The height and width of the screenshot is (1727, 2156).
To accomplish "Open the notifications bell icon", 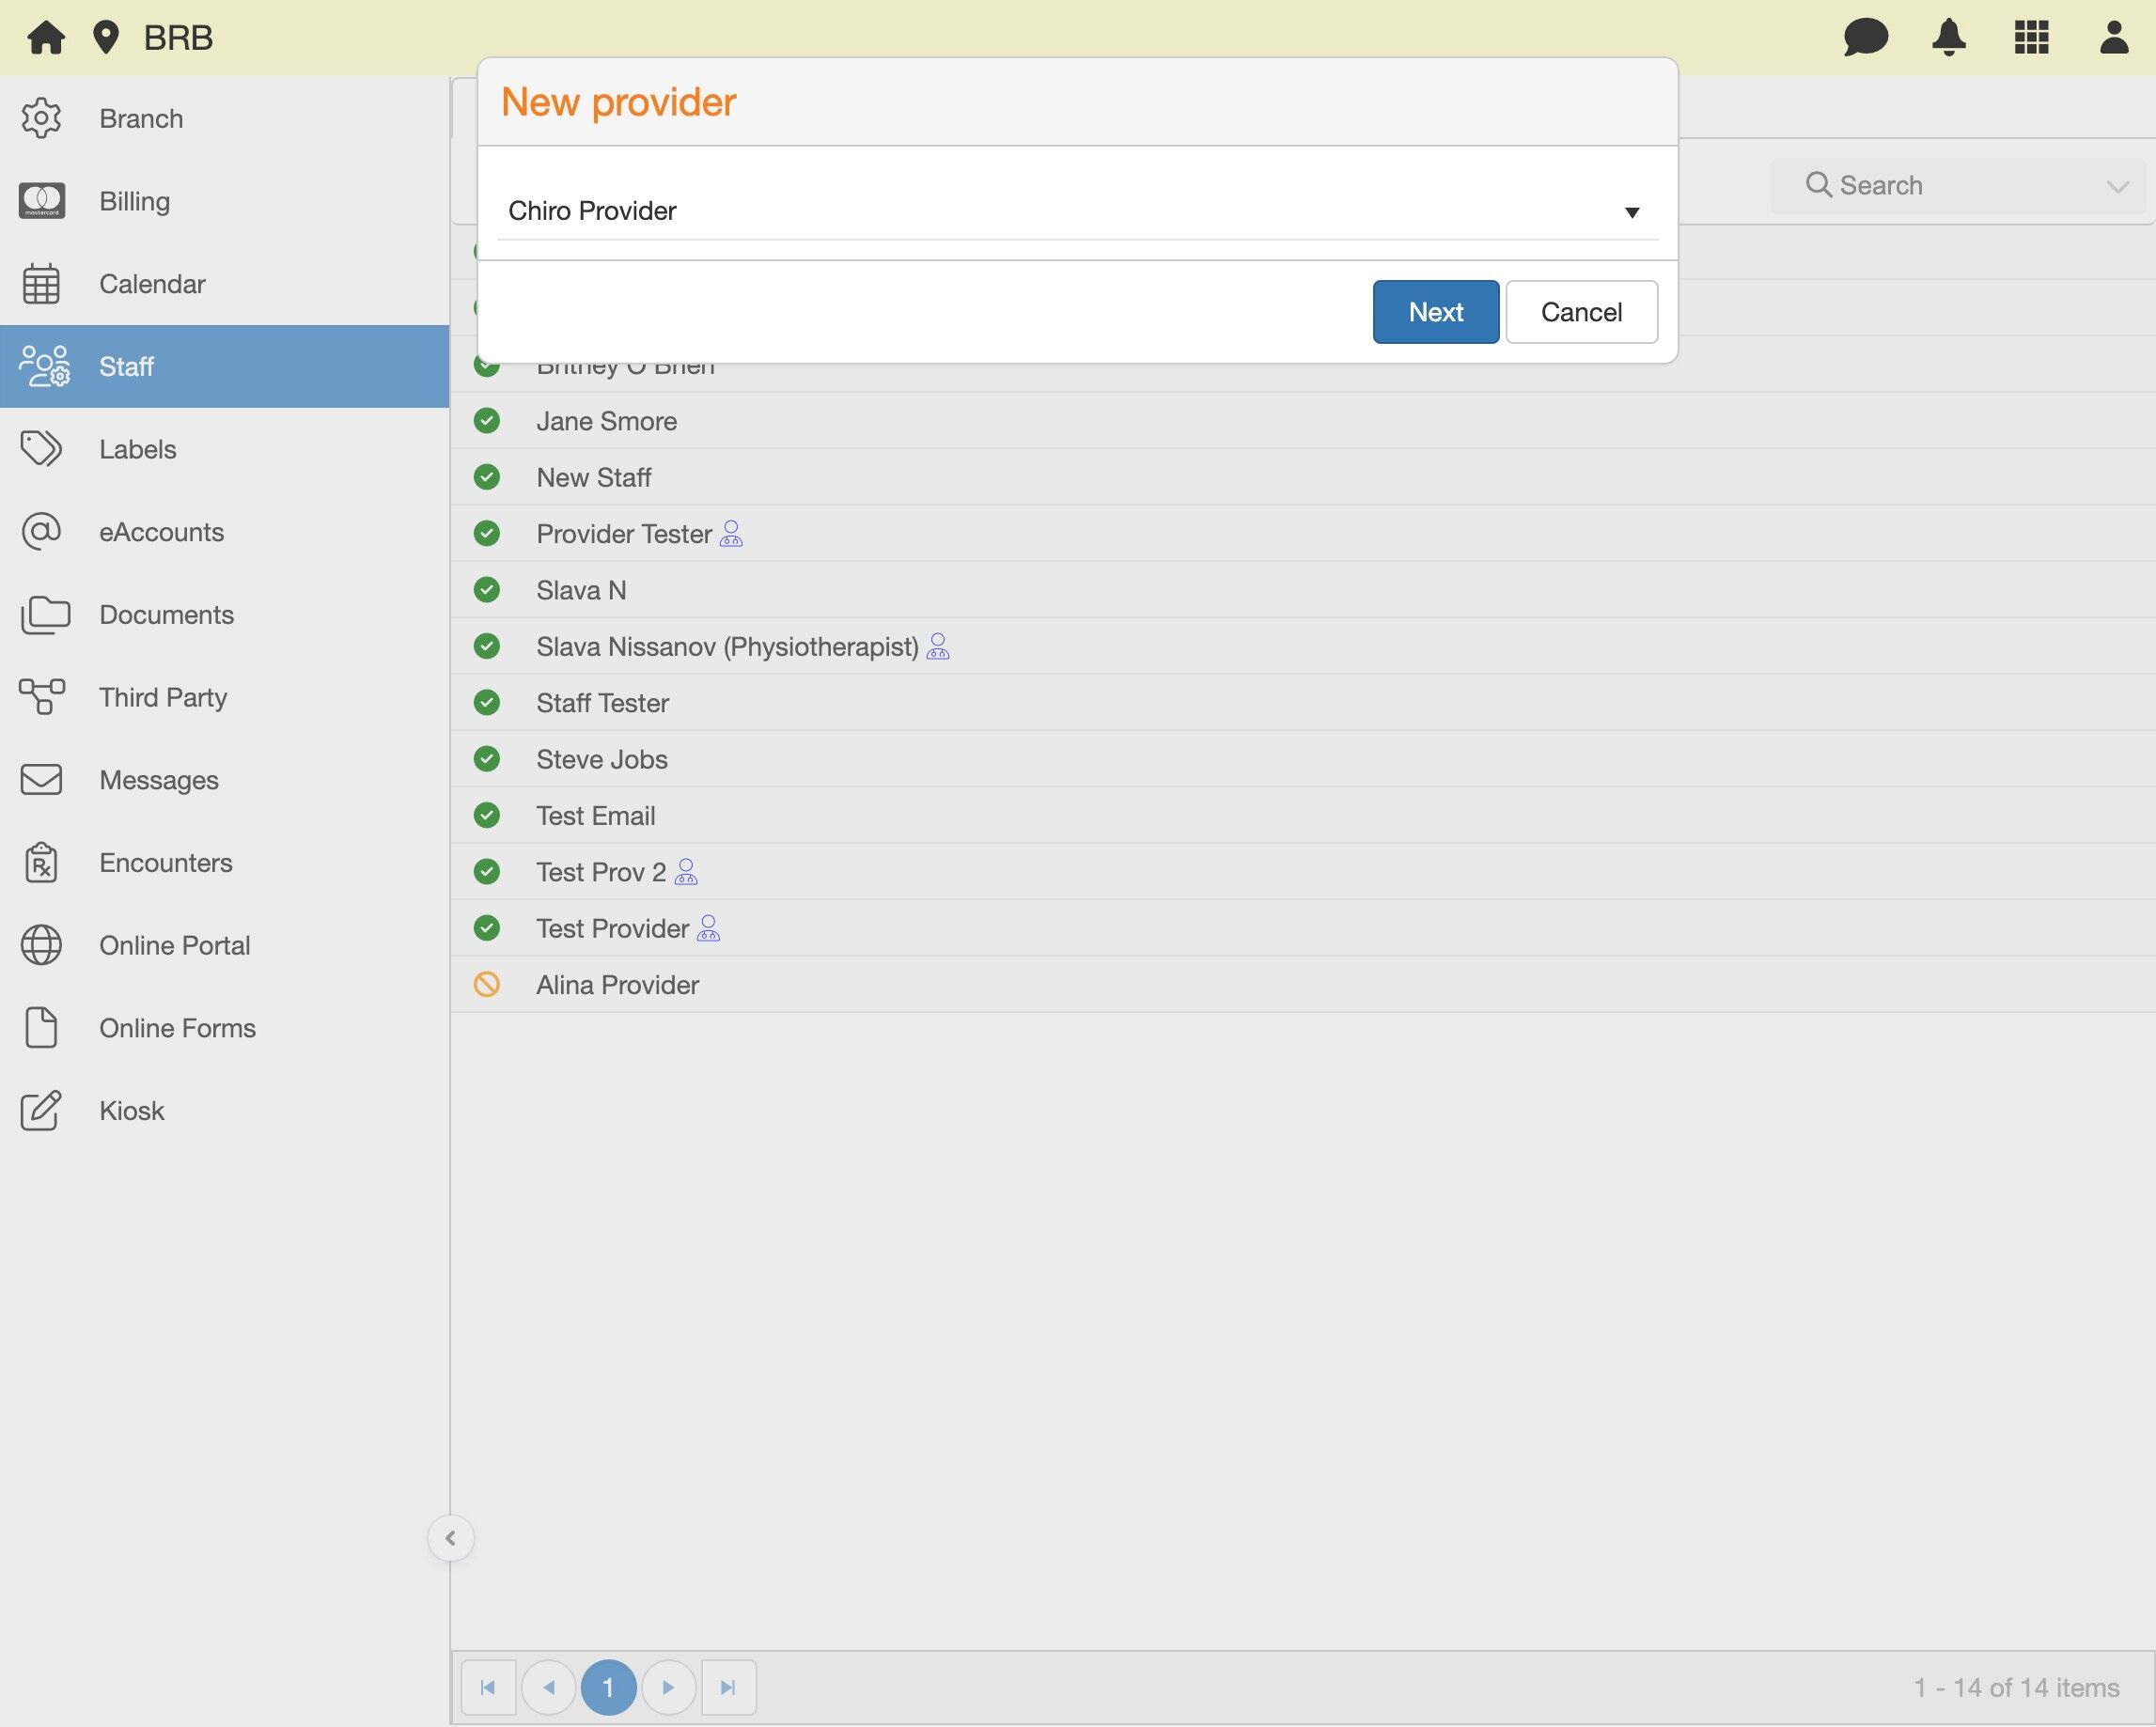I will (x=1948, y=38).
